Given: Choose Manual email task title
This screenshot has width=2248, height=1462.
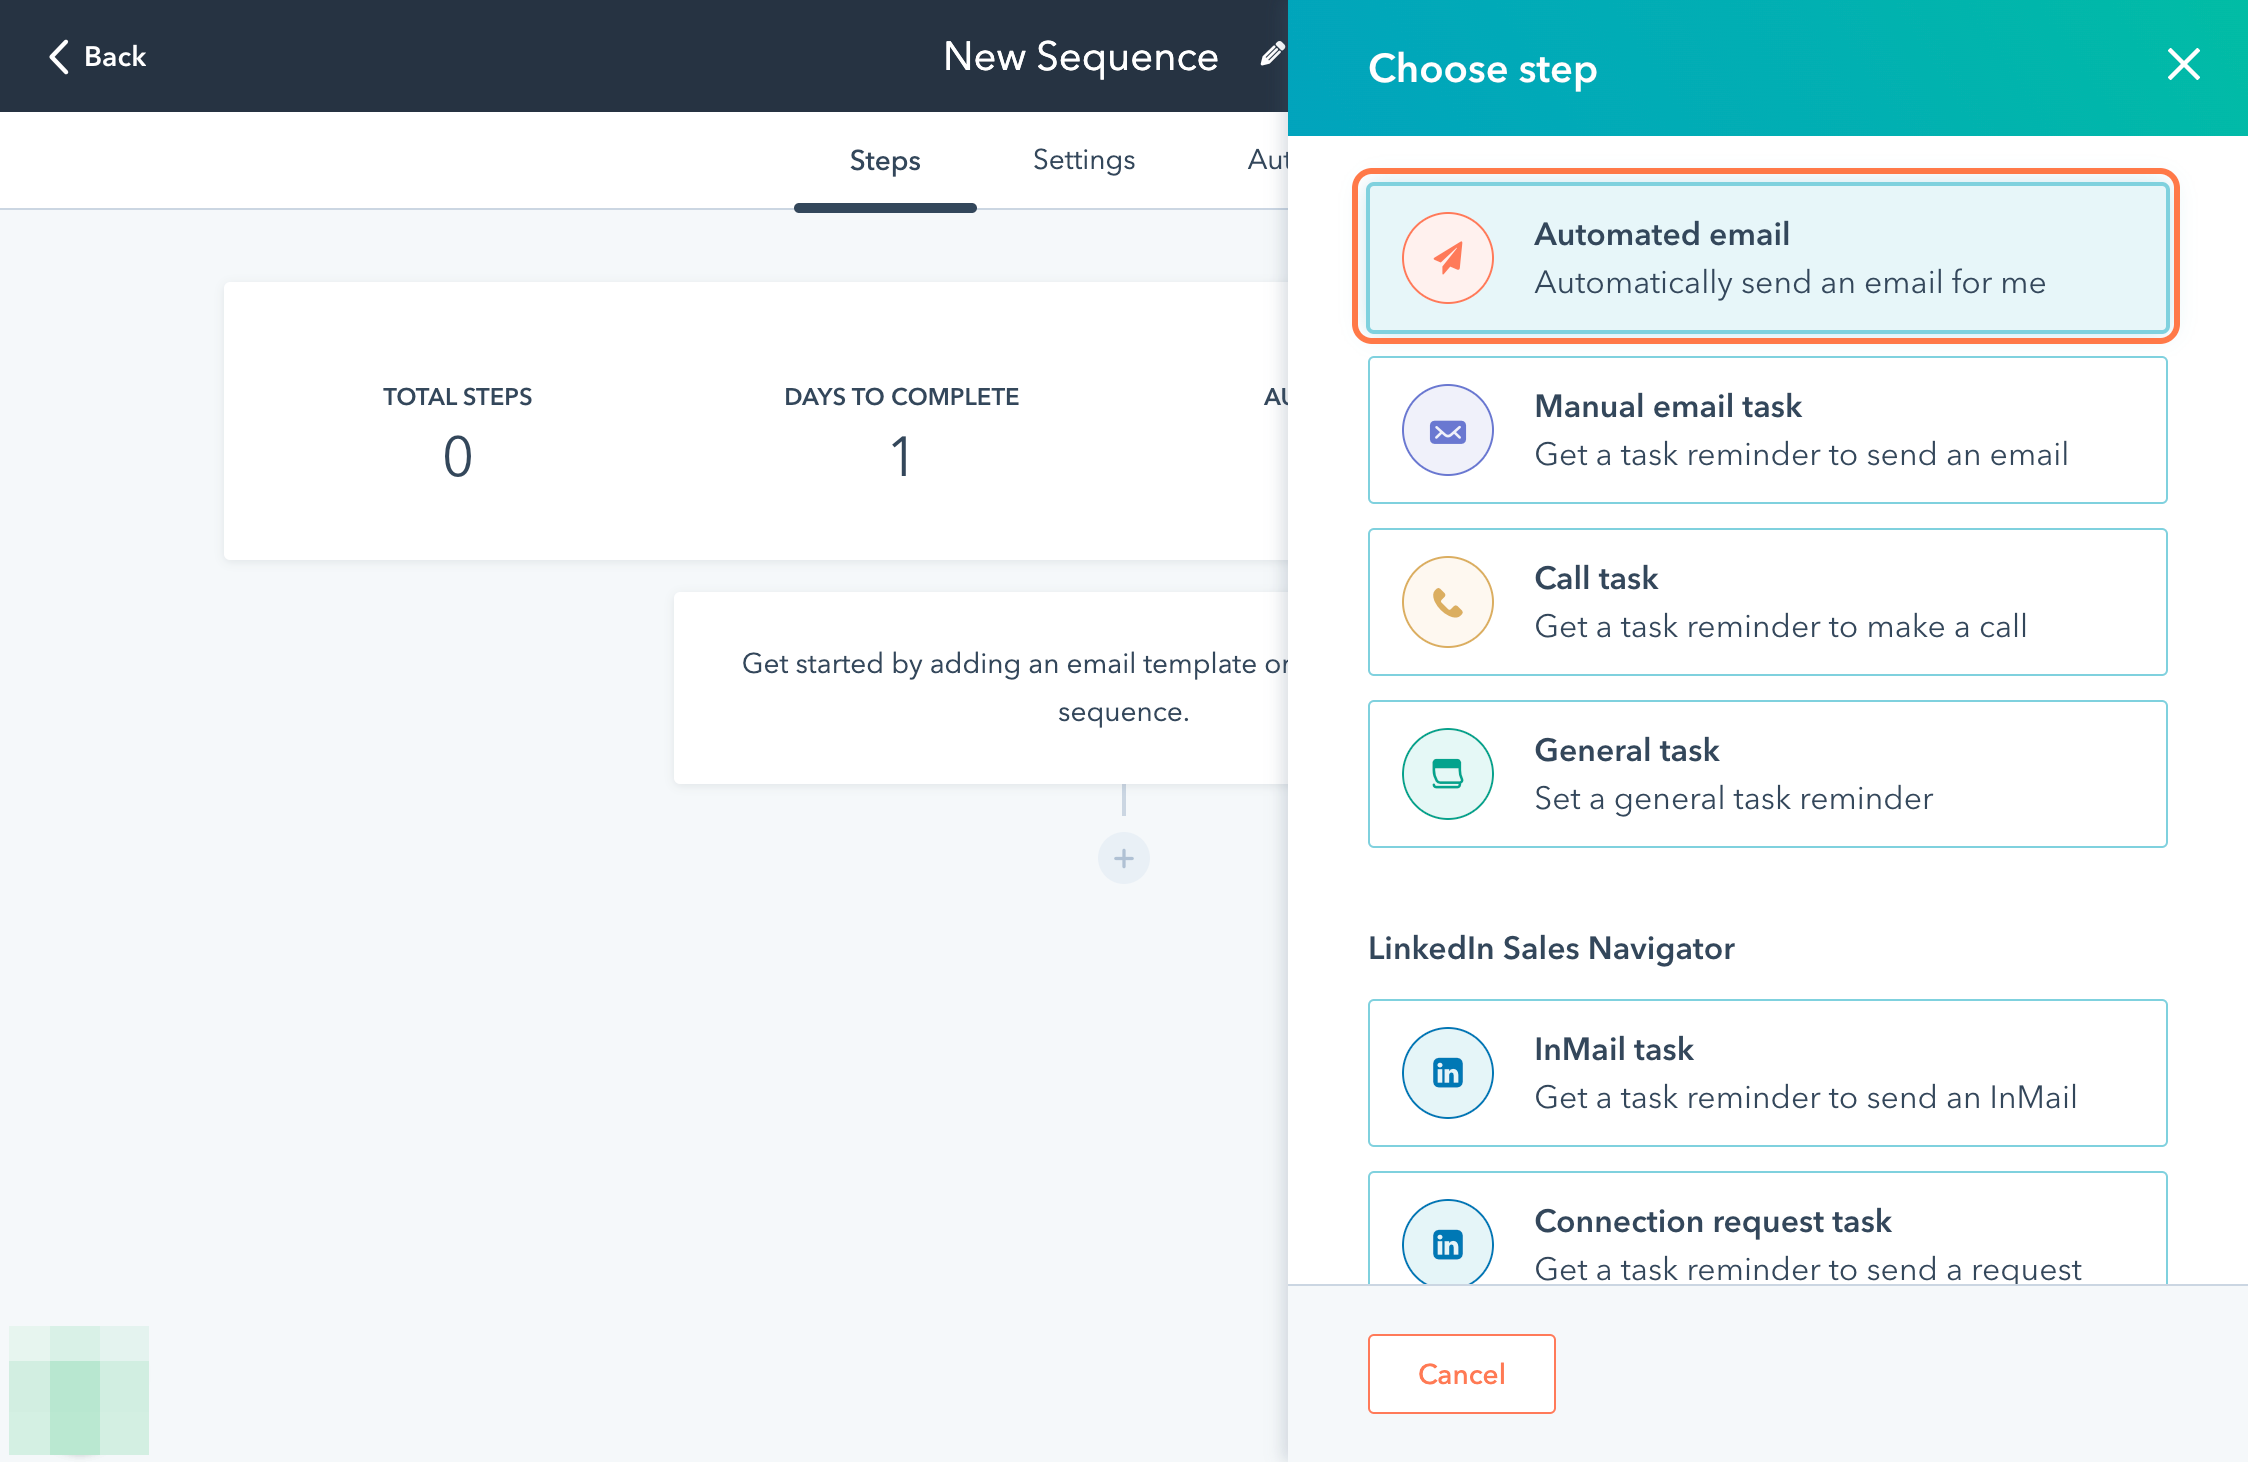Looking at the screenshot, I should [1668, 406].
